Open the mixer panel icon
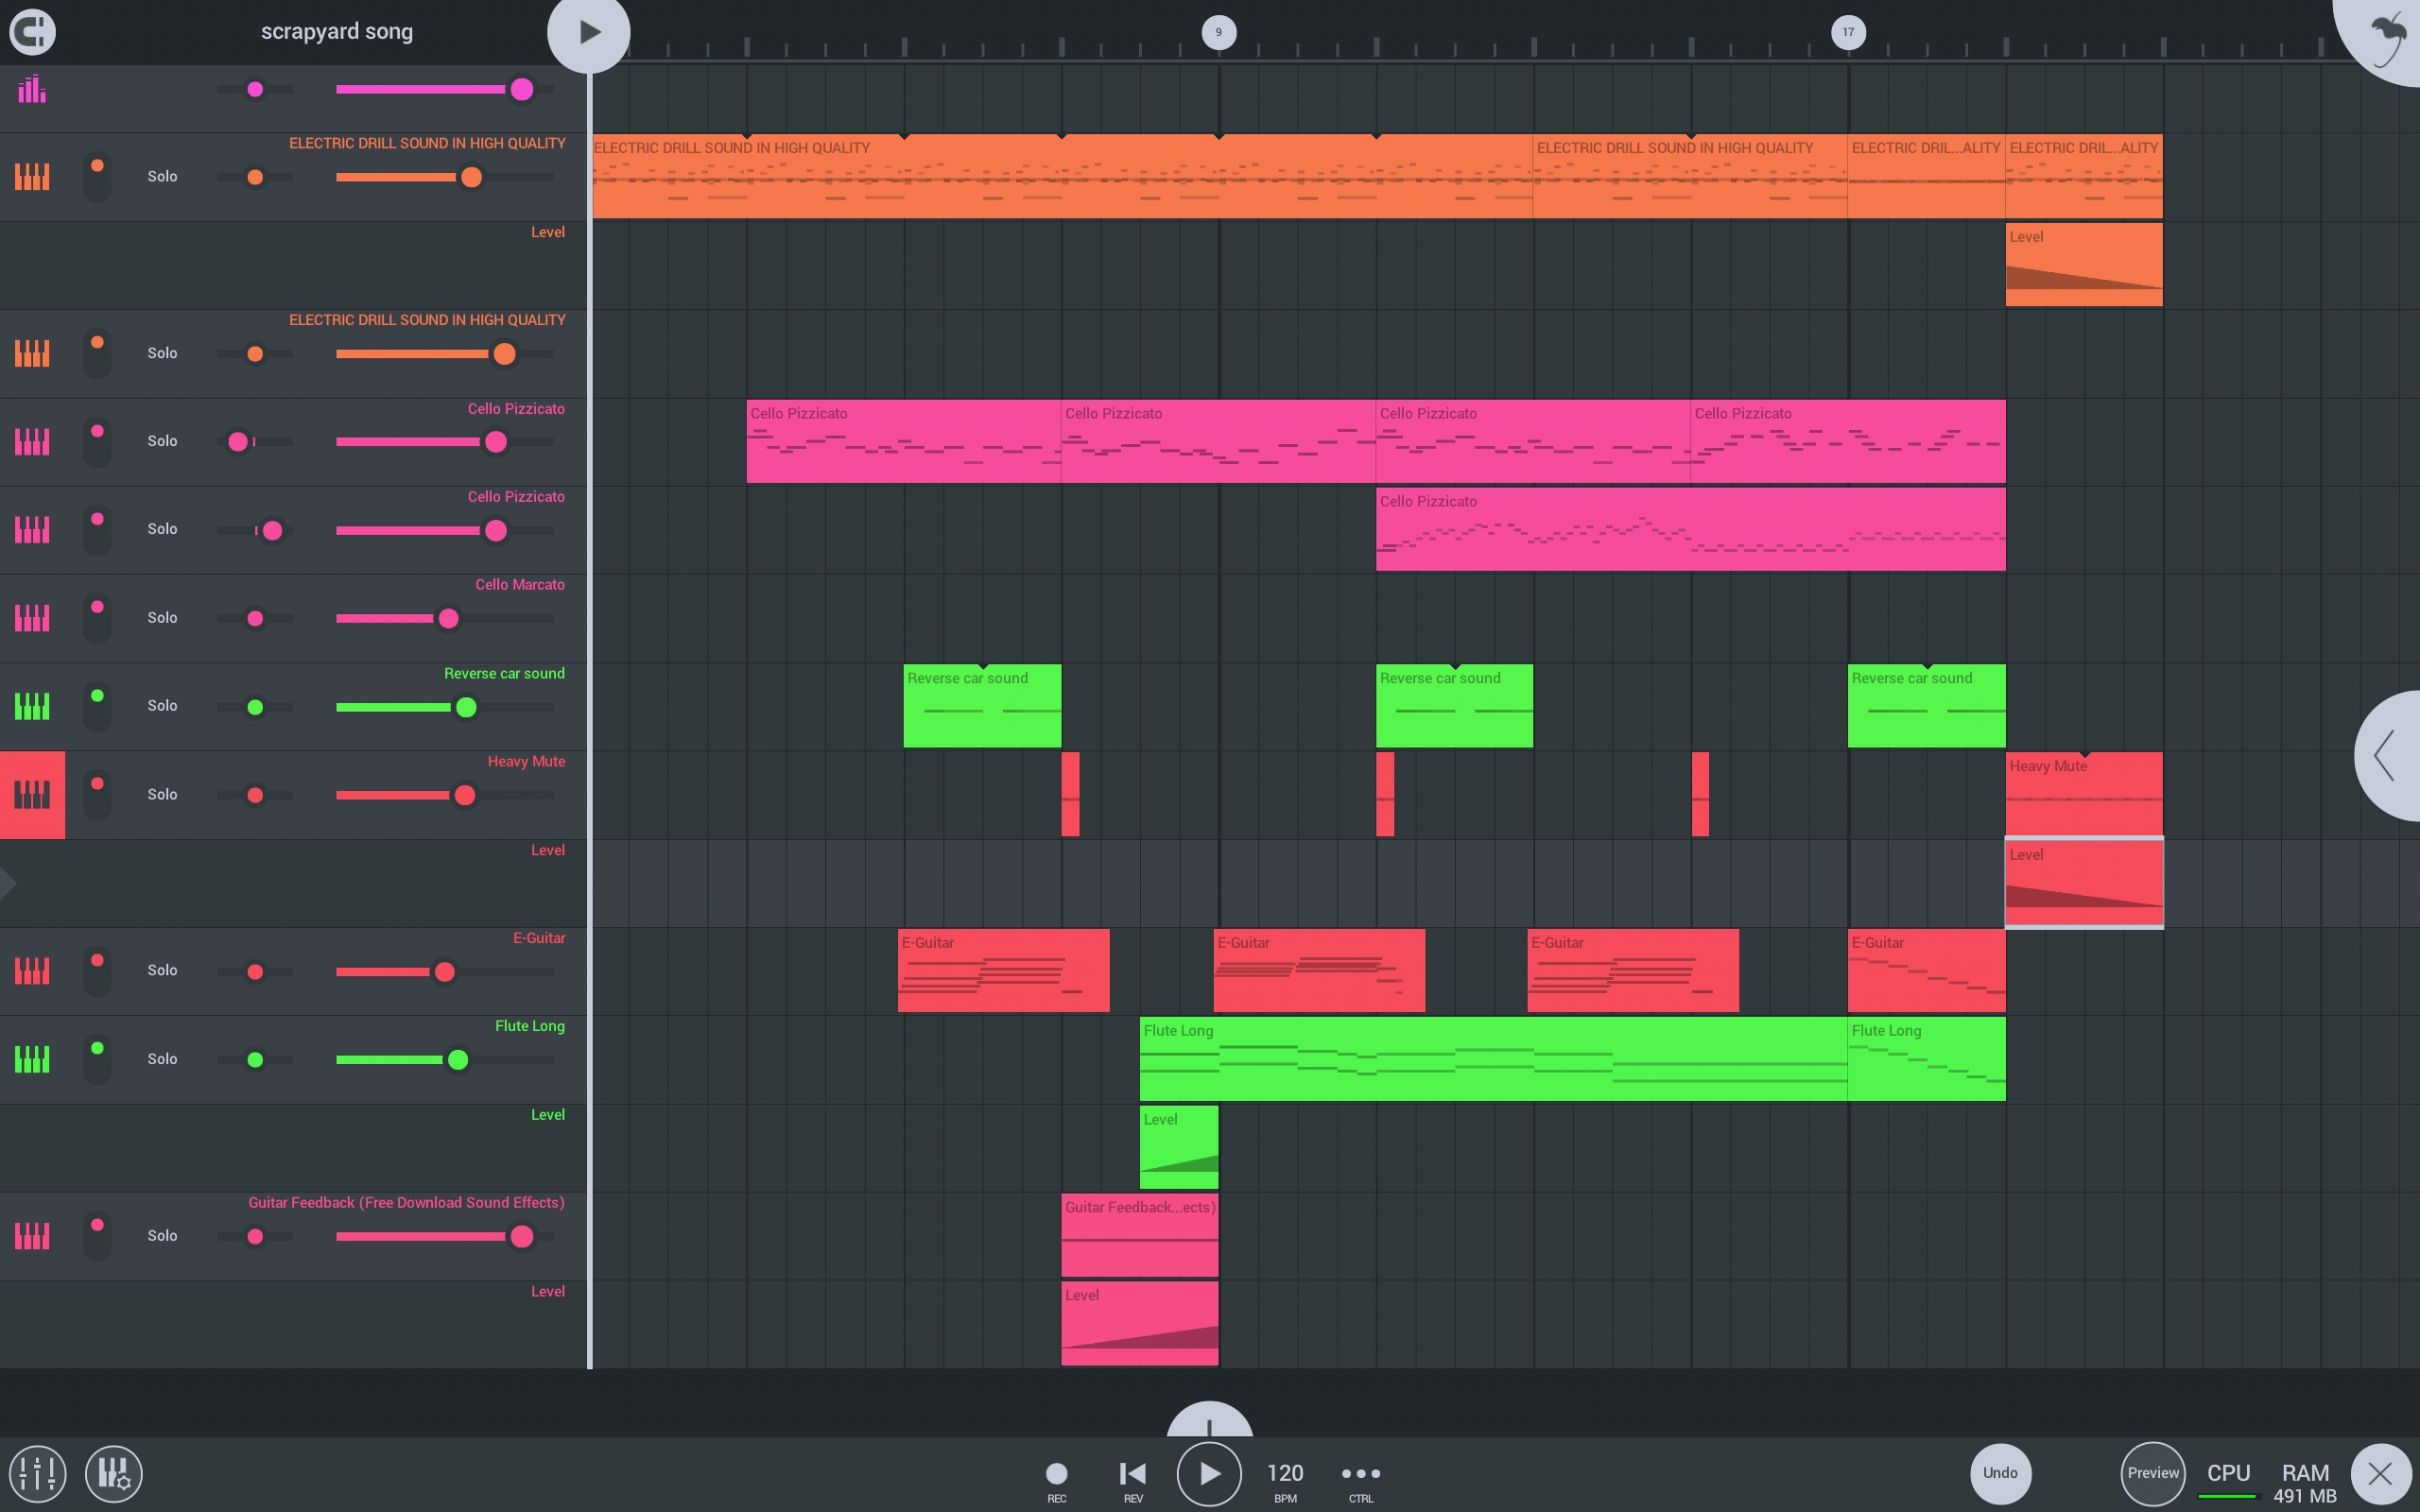Image resolution: width=2420 pixels, height=1512 pixels. click(38, 1473)
